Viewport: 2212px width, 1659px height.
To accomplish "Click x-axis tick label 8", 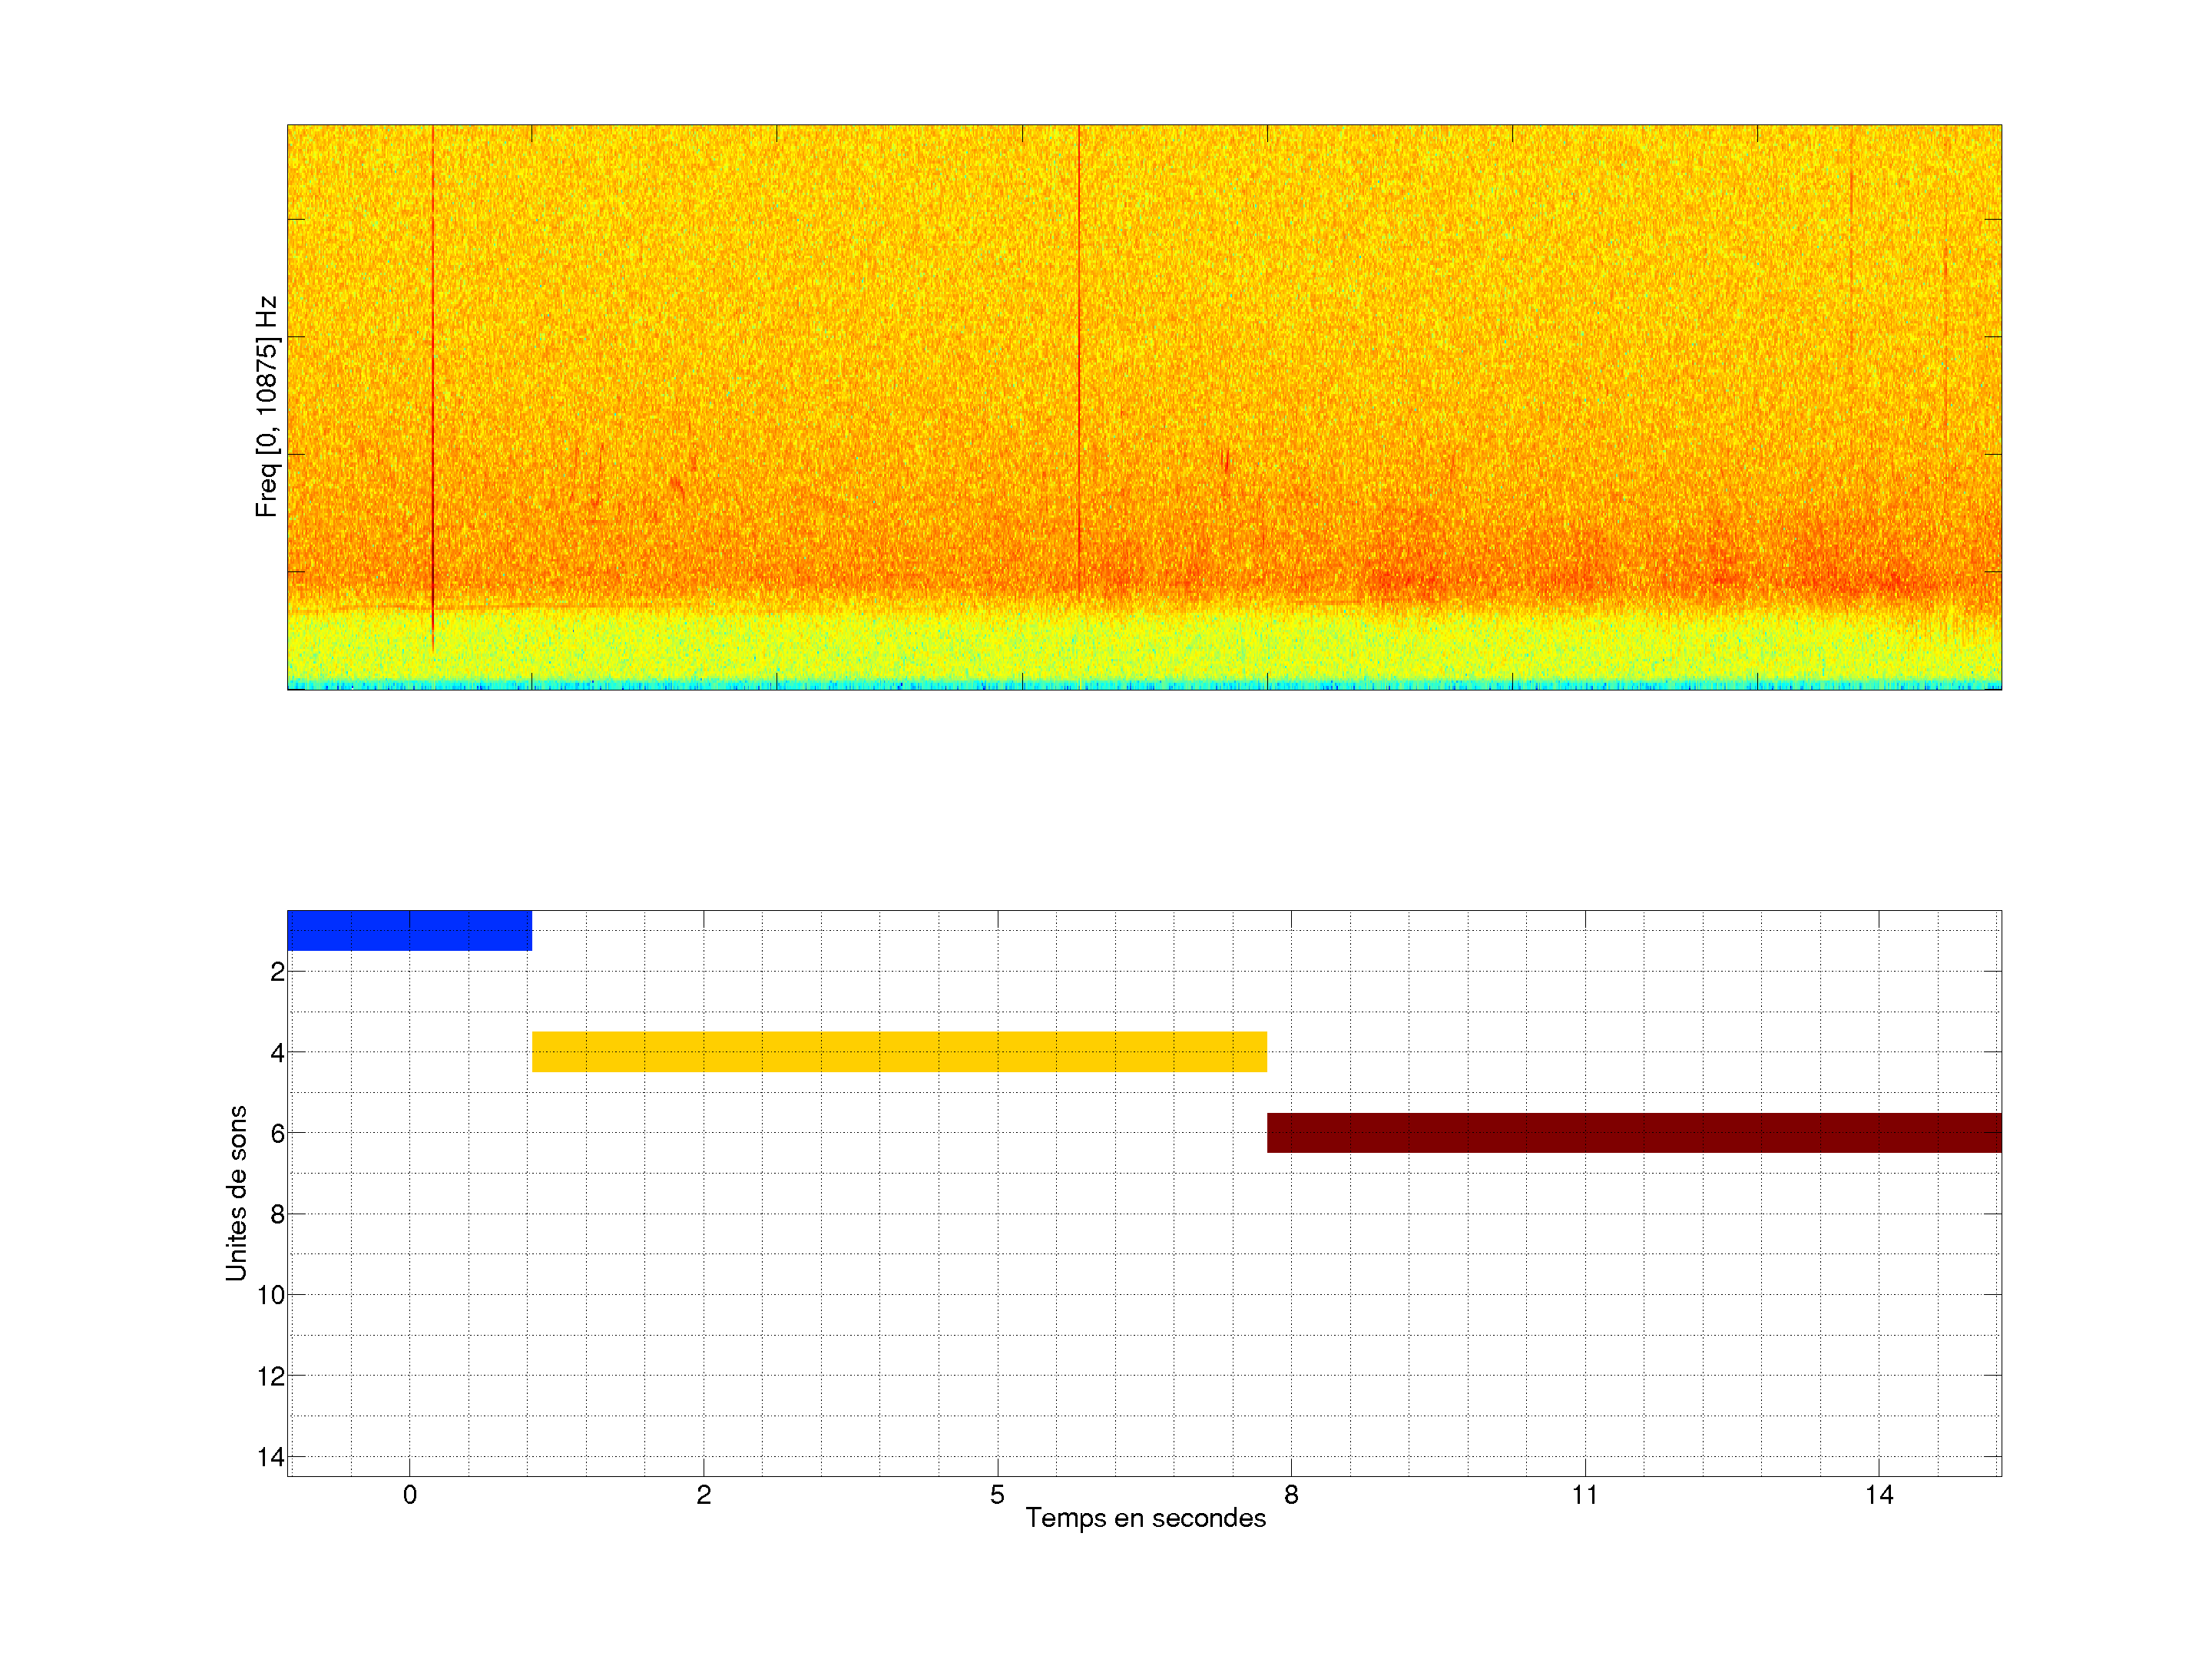I will [1291, 1495].
